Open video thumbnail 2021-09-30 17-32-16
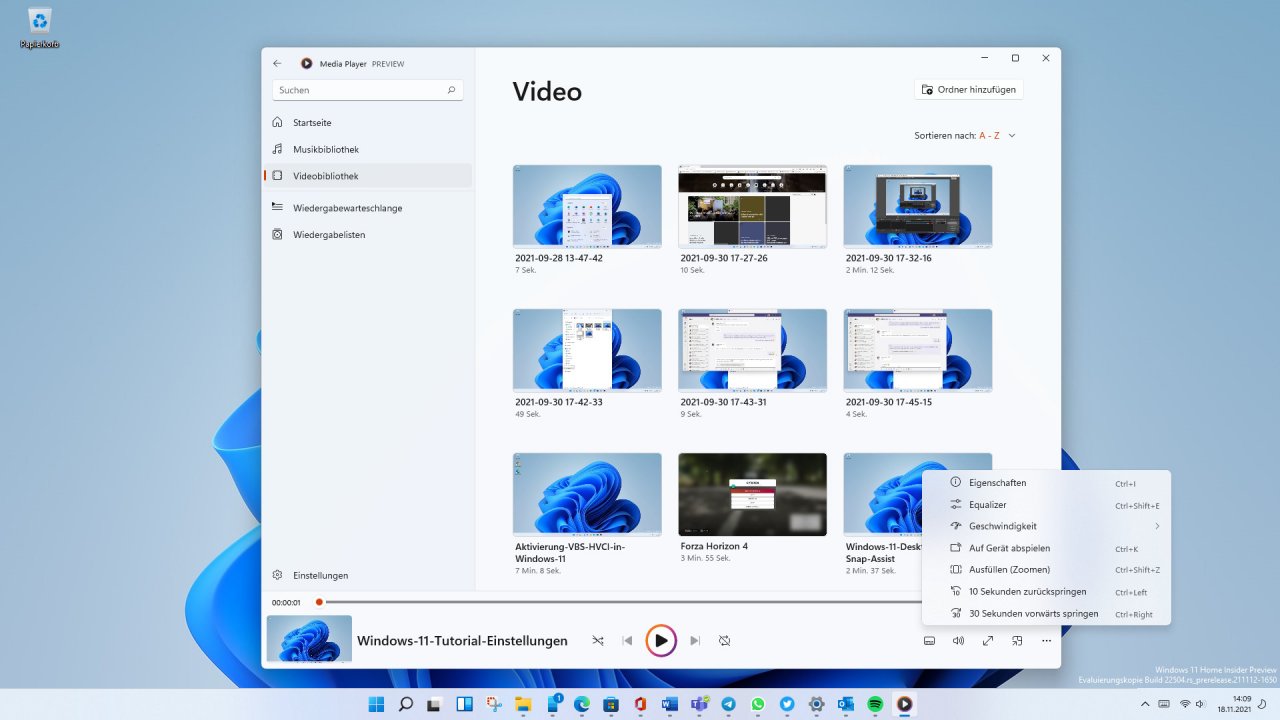 pyautogui.click(x=918, y=206)
